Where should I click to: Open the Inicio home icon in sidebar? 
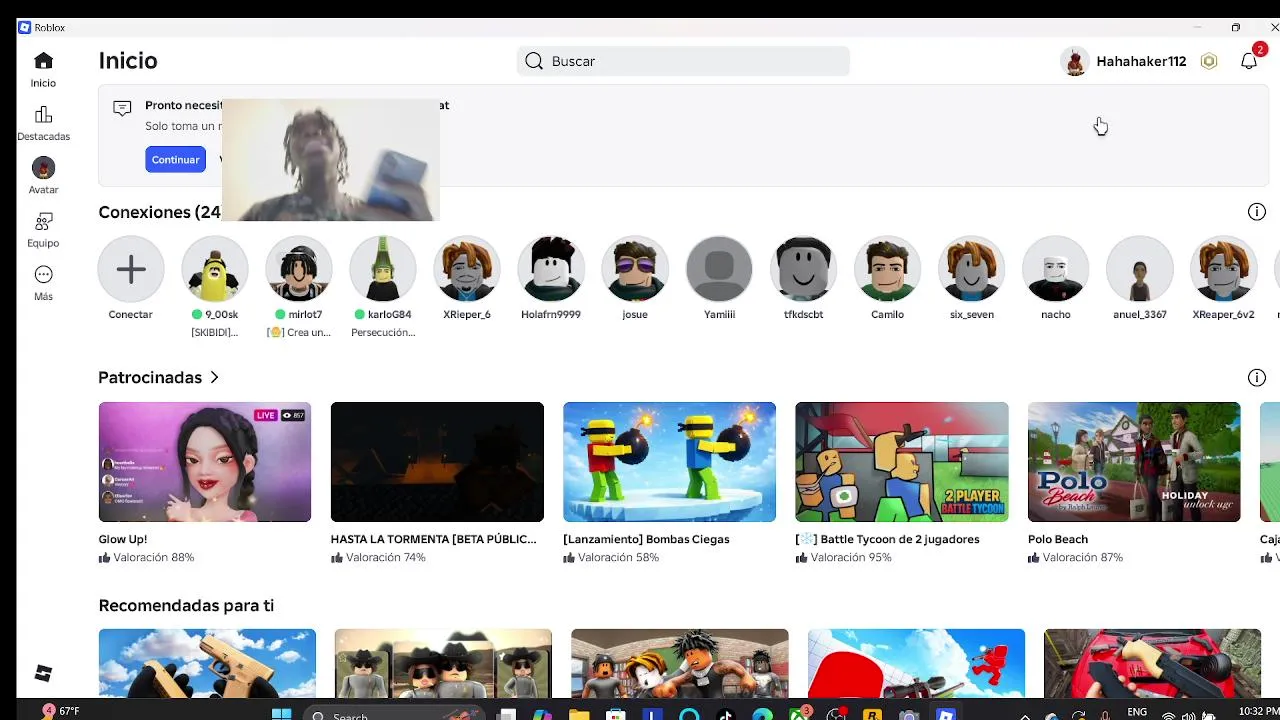43,61
